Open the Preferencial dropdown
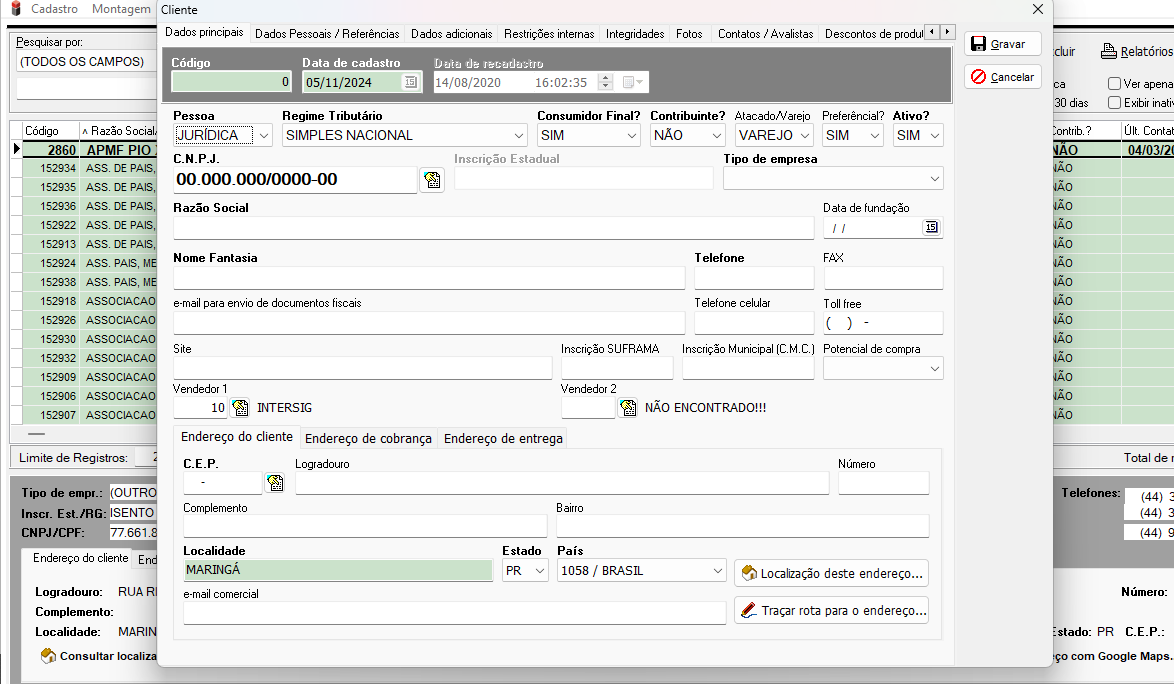The height and width of the screenshot is (684, 1174). click(x=874, y=135)
